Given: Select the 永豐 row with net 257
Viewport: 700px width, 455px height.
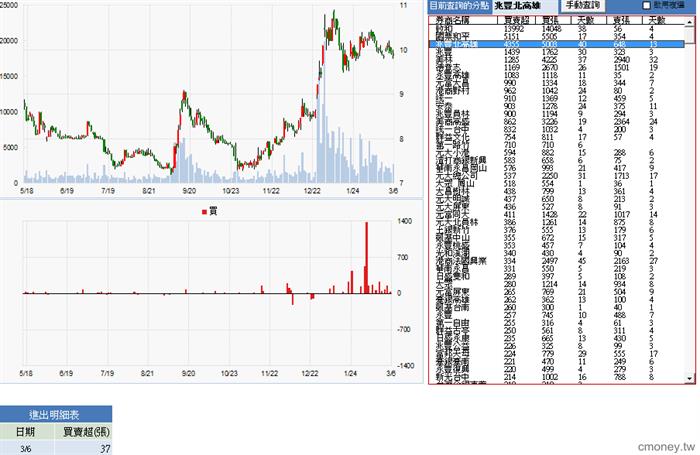Looking at the screenshot, I should (x=557, y=315).
